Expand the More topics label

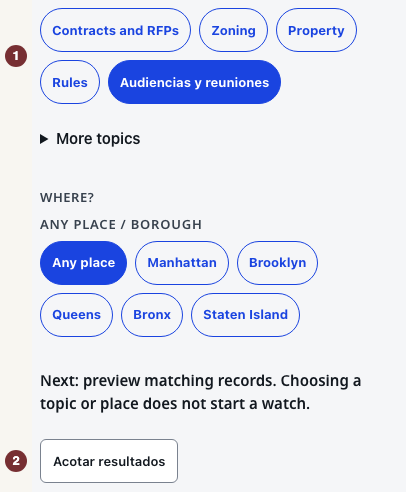pos(98,139)
